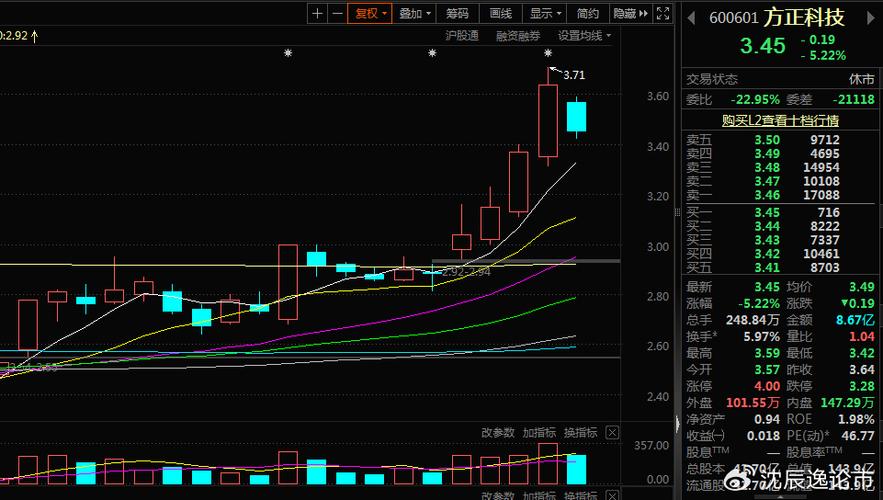
Task: Open the 设置均线 moving average dropdown
Action: tap(584, 35)
